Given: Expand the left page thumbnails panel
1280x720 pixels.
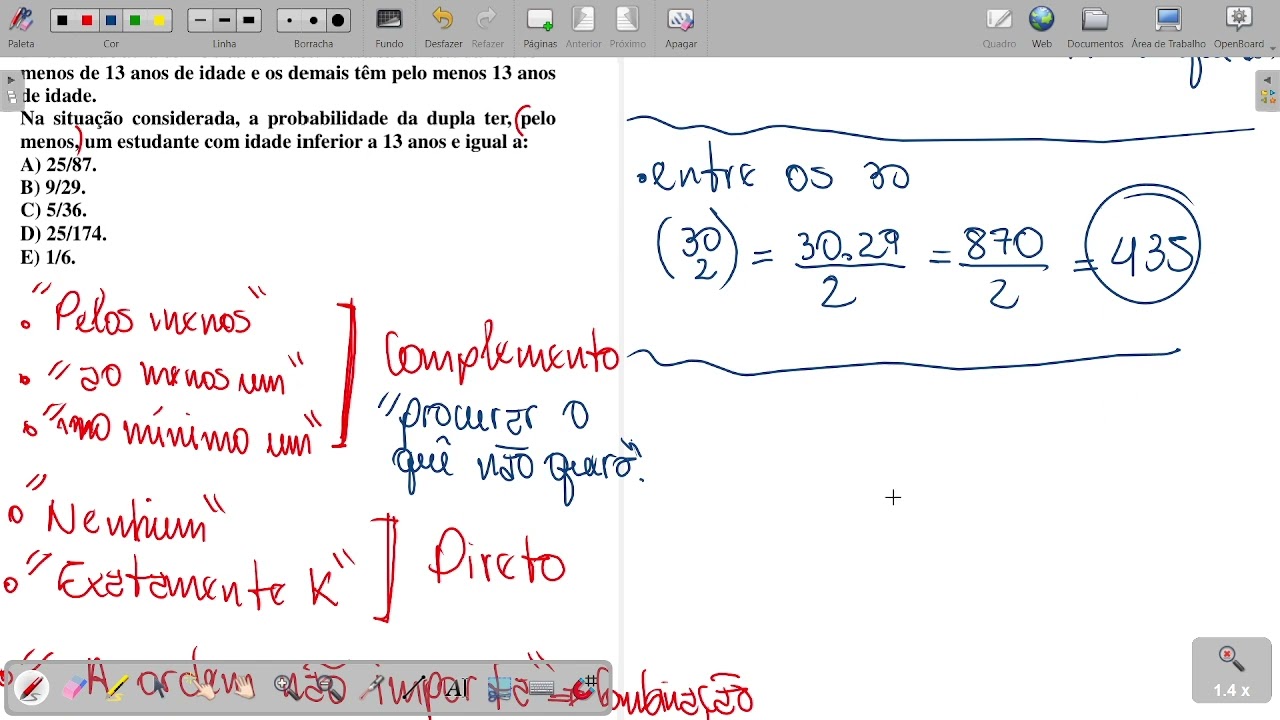Looking at the screenshot, I should (10, 89).
